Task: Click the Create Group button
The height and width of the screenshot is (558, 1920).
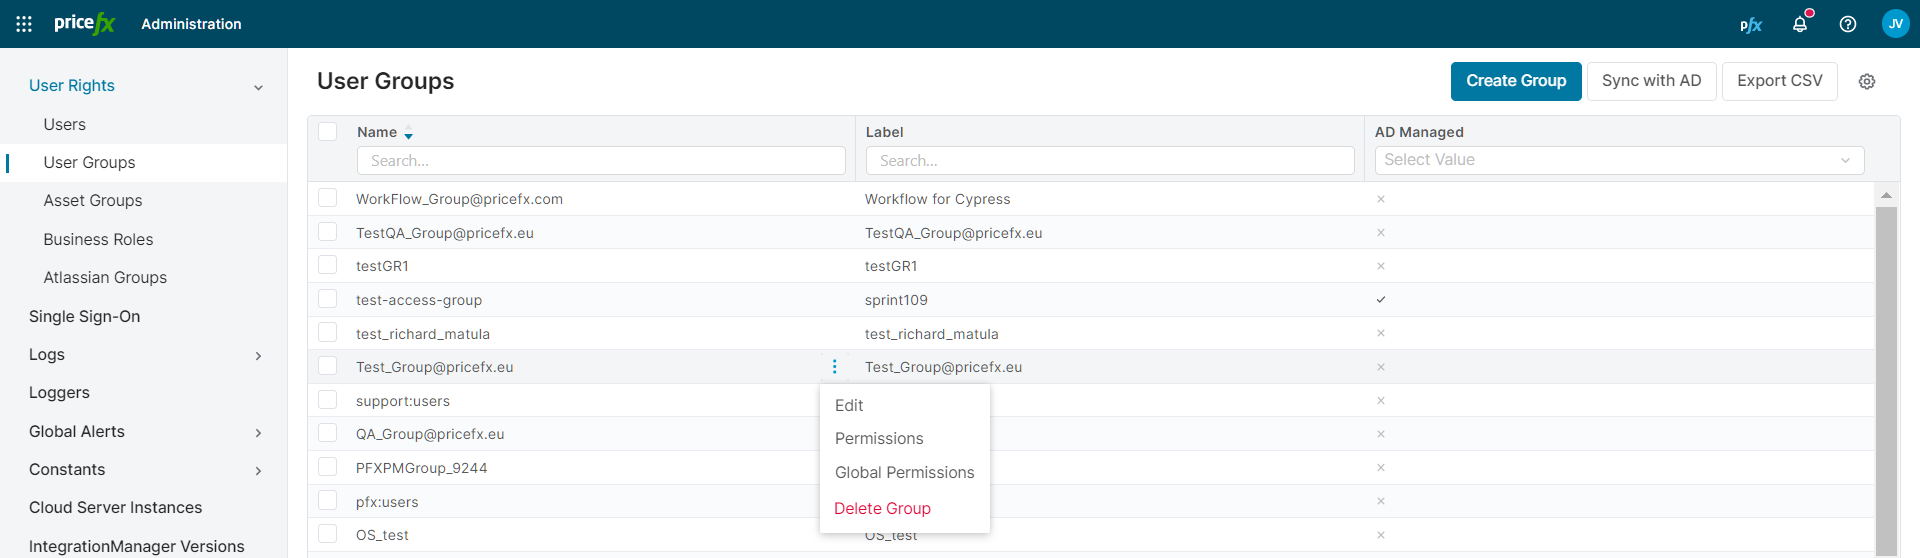Action: (x=1515, y=81)
